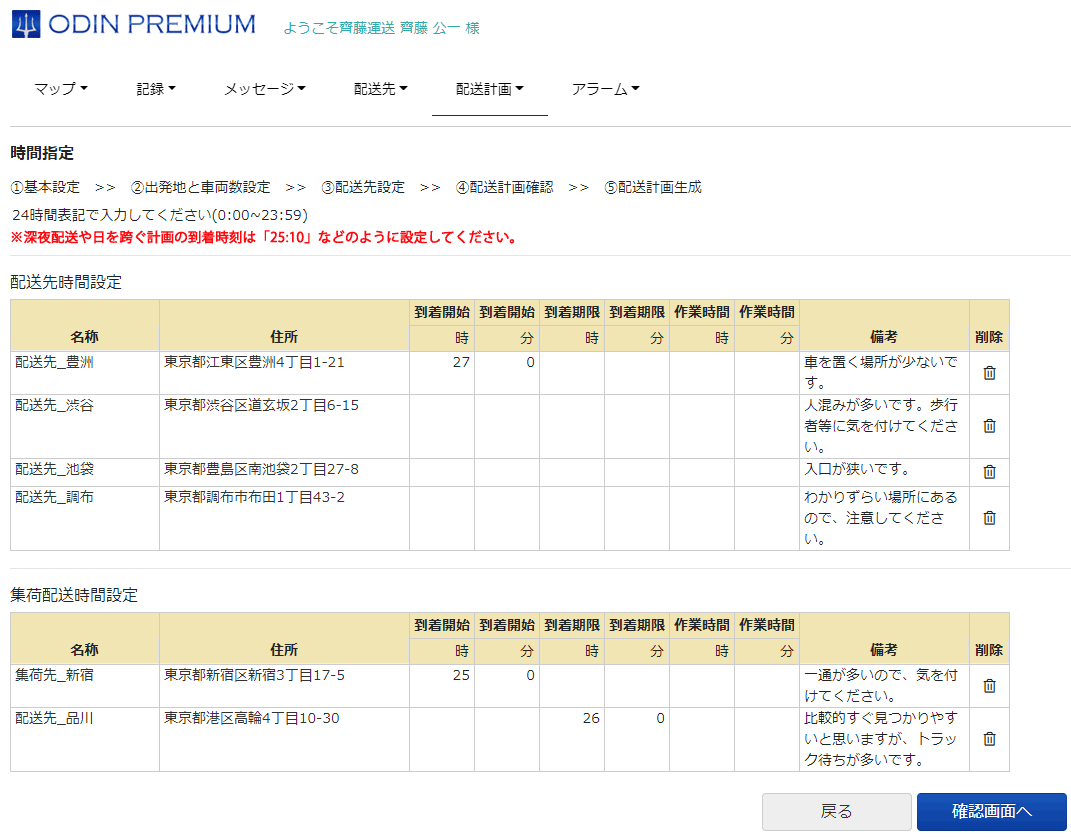The image size is (1071, 839).
Task: Select the active 配送計画 menu tab
Action: point(489,88)
